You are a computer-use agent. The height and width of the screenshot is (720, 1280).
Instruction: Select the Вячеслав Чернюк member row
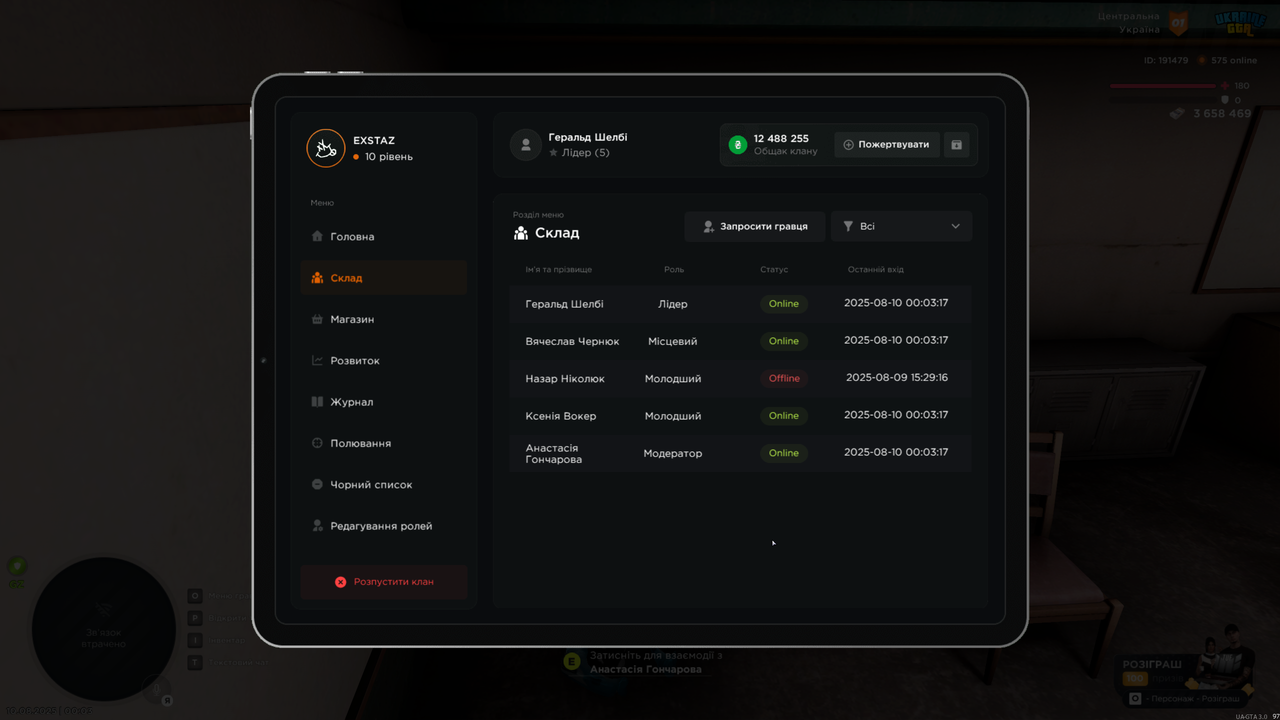point(740,341)
